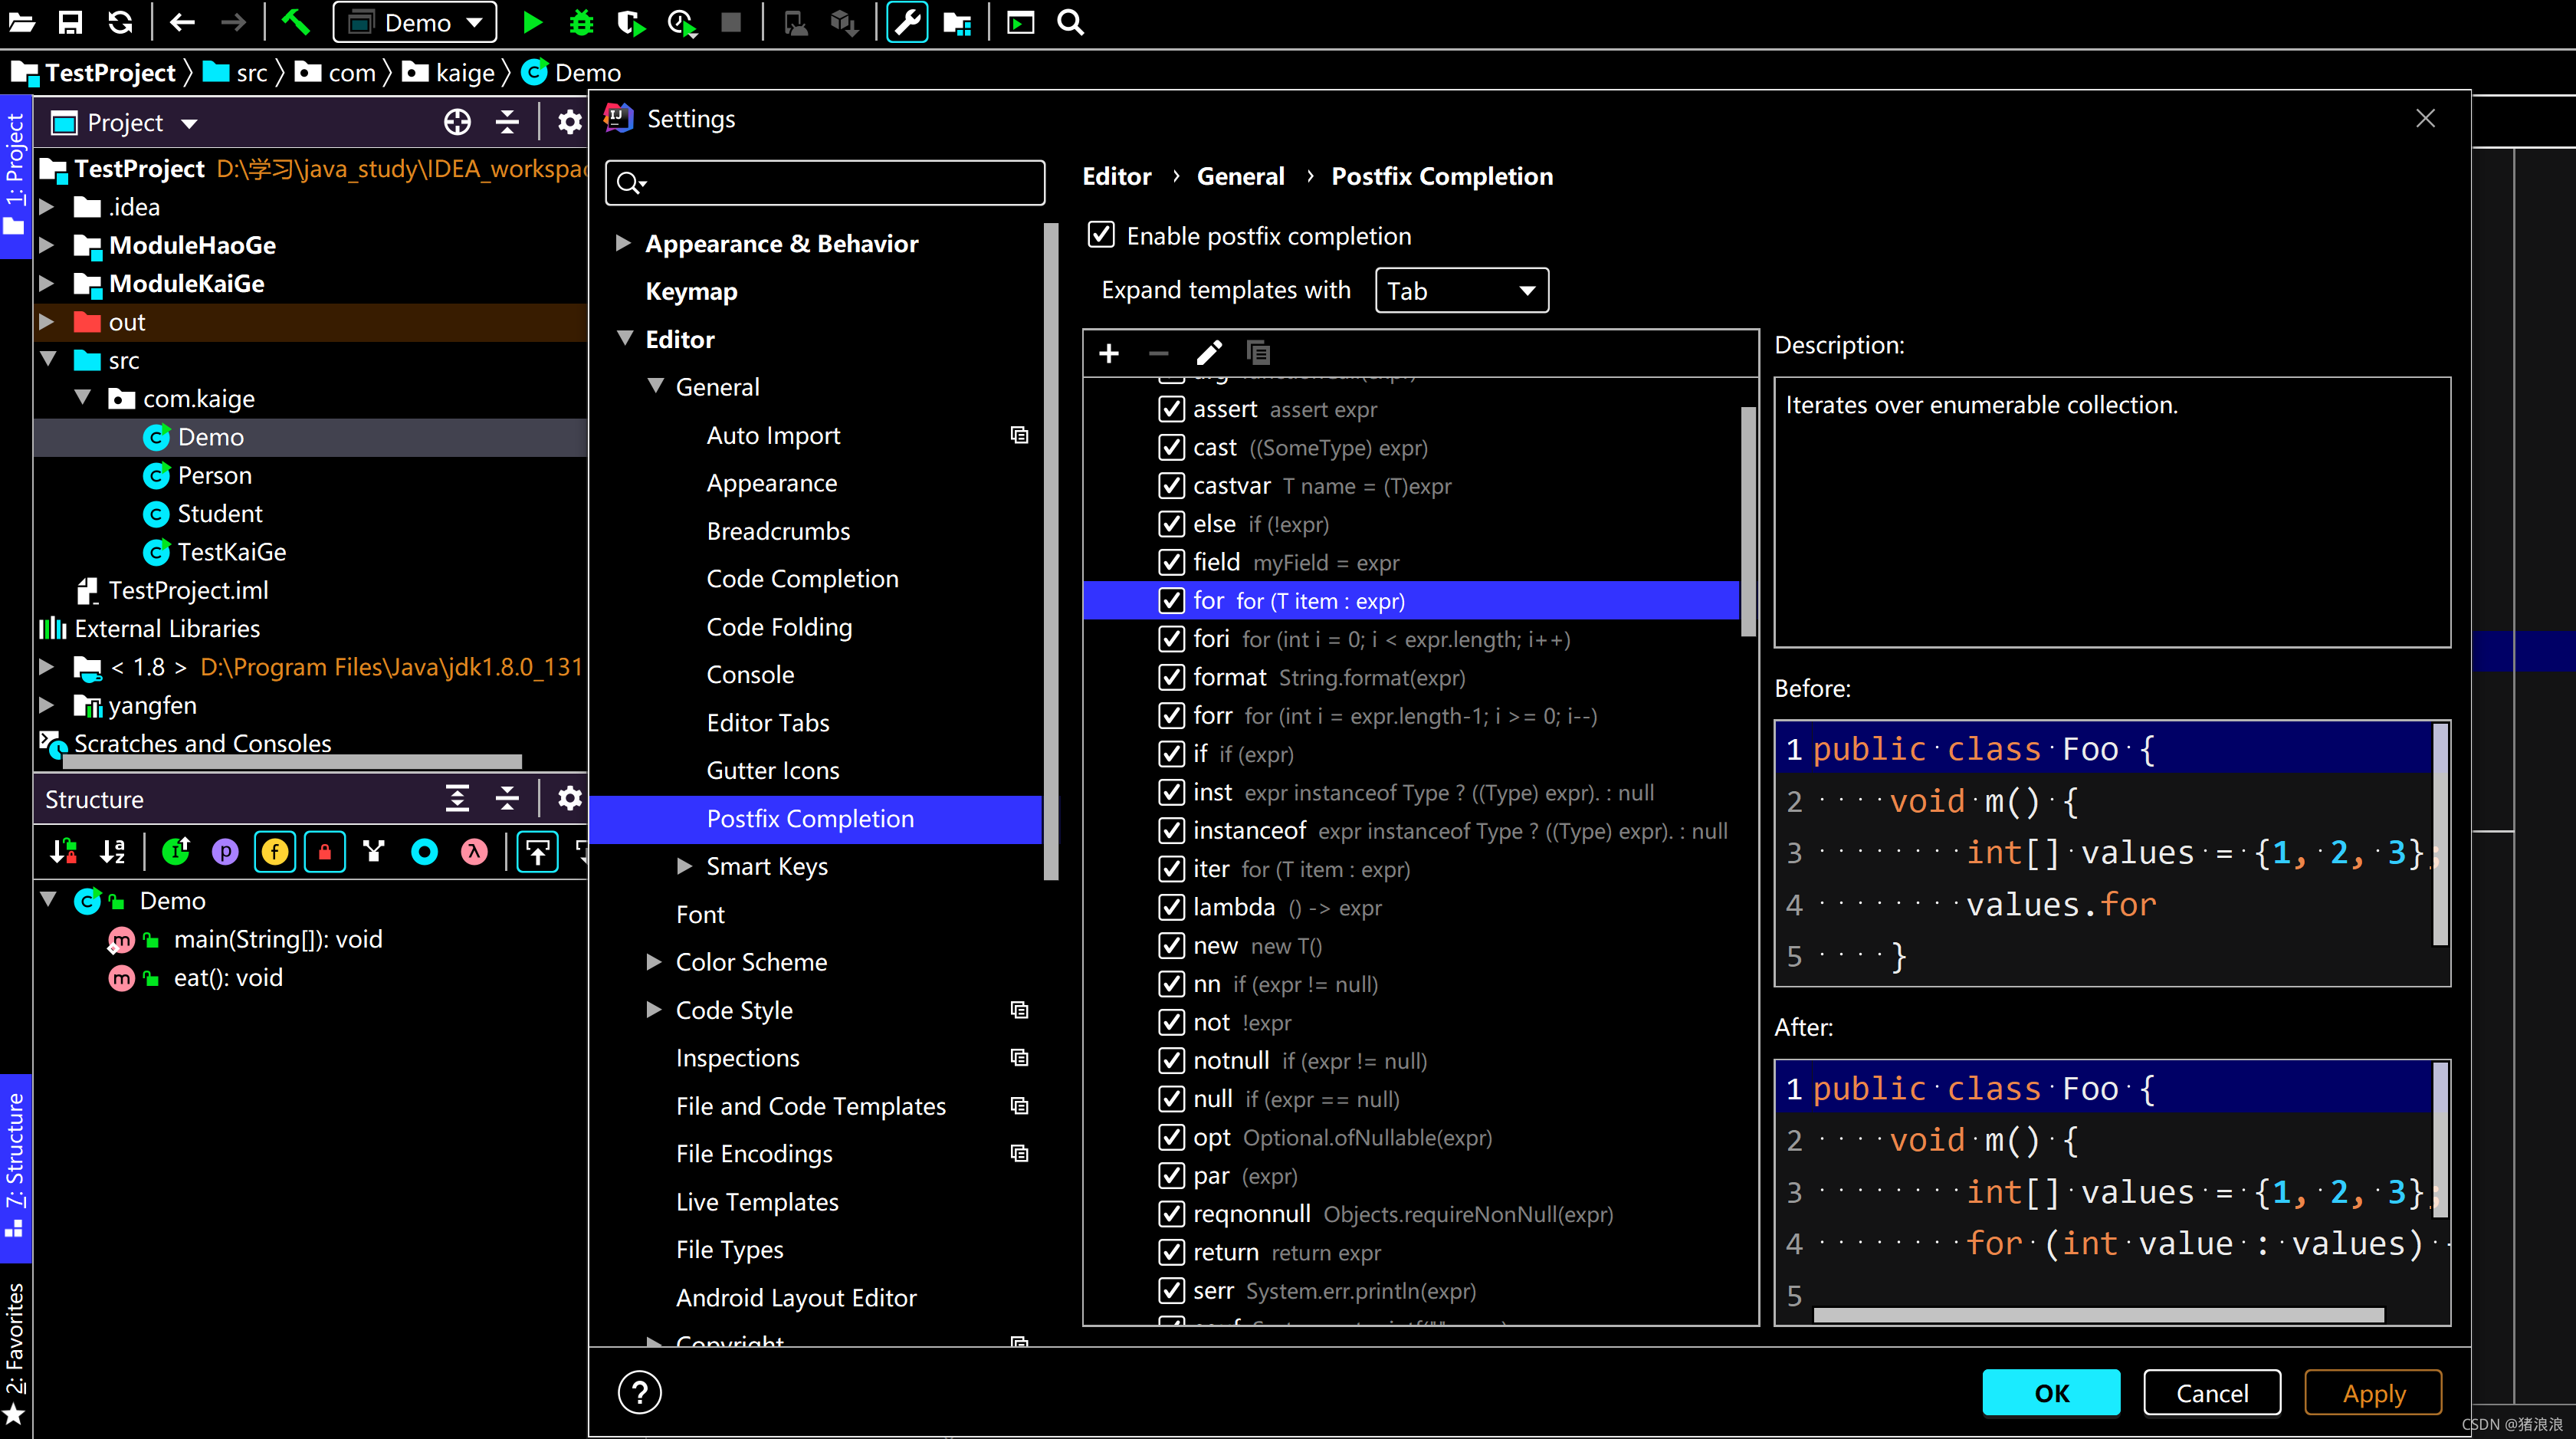2576x1439 pixels.
Task: Click the Apply button
Action: click(x=2373, y=1393)
